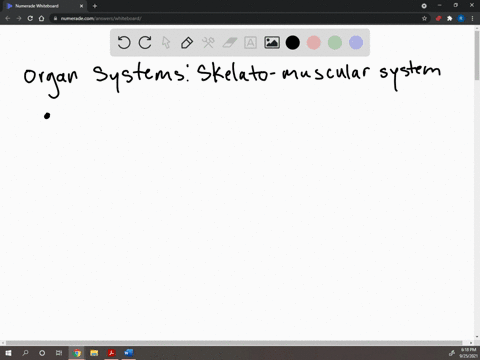Viewport: 480px width, 360px height.
Task: Reload the whiteboard page
Action: [x=30, y=18]
